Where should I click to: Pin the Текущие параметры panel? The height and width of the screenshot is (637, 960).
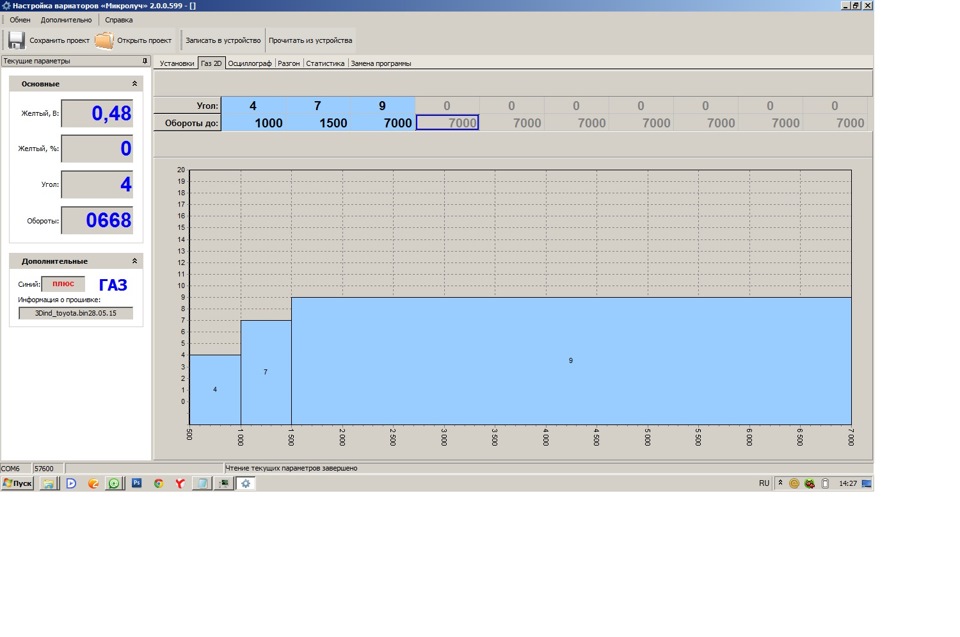[x=144, y=61]
